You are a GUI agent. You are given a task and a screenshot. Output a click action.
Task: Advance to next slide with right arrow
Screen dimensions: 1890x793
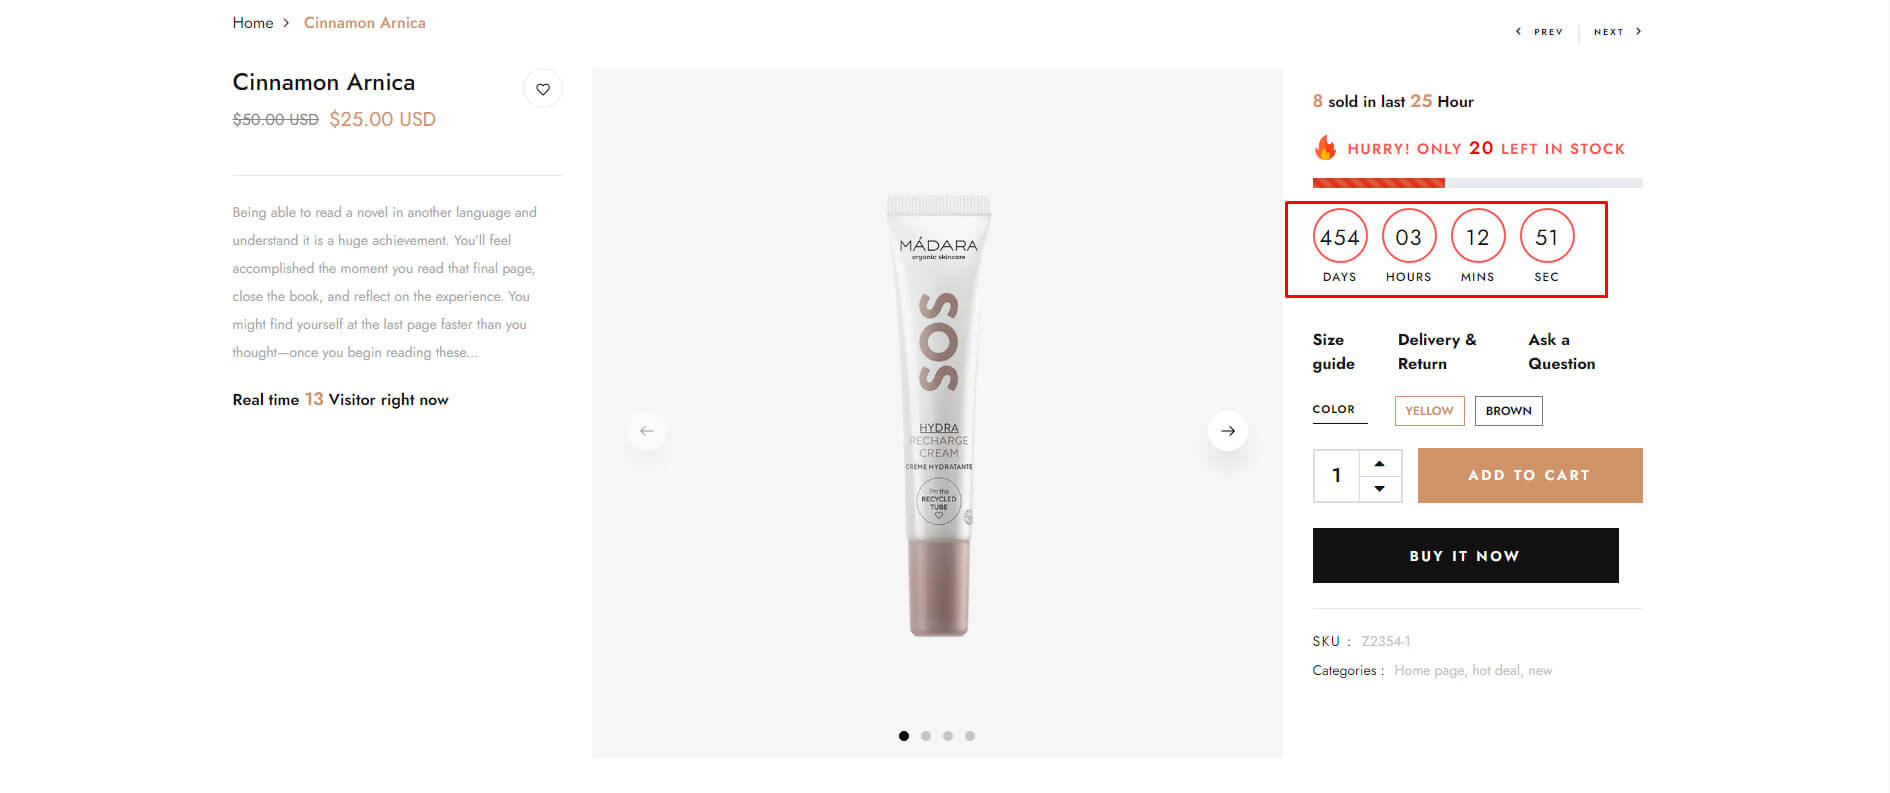[1228, 431]
